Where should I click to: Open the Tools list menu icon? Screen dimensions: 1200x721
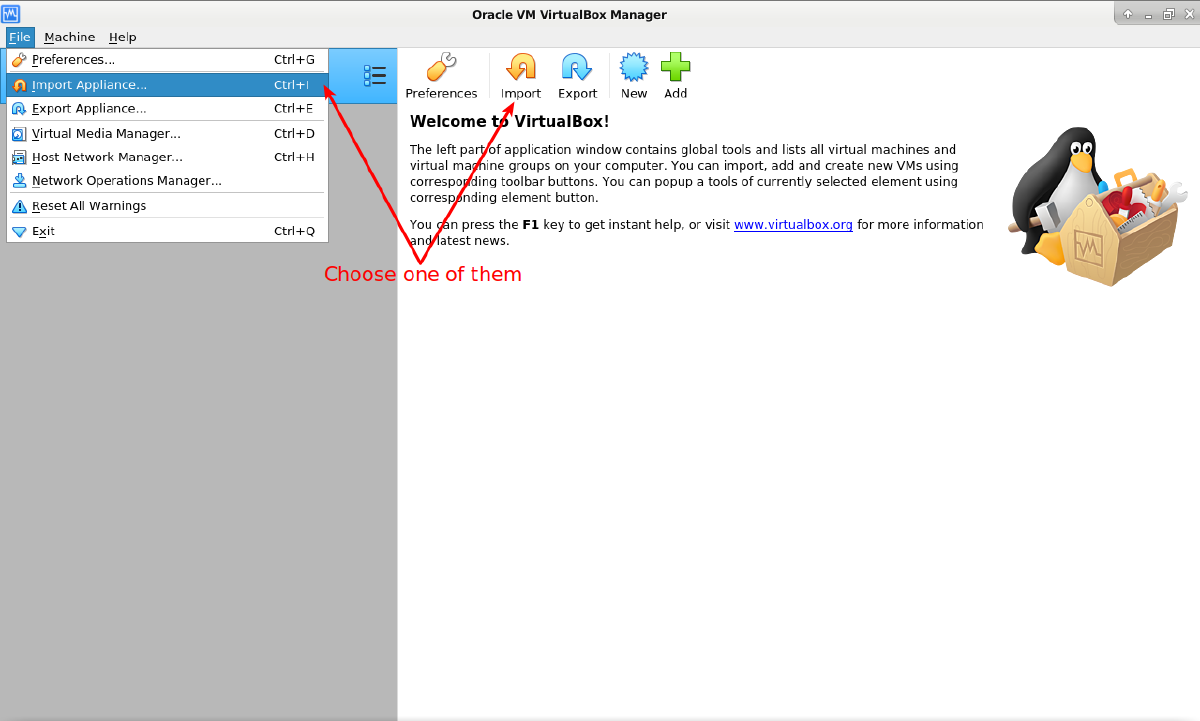(375, 75)
